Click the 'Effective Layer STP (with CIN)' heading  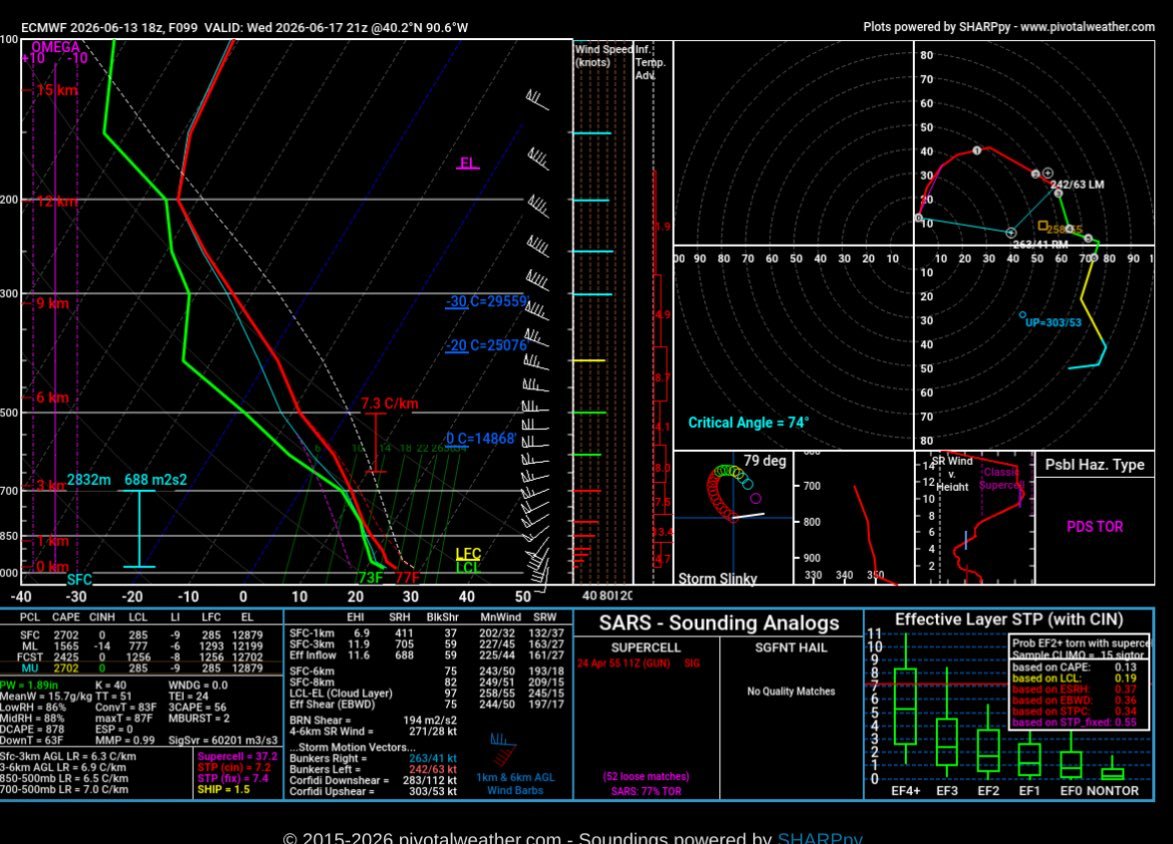pos(1009,620)
